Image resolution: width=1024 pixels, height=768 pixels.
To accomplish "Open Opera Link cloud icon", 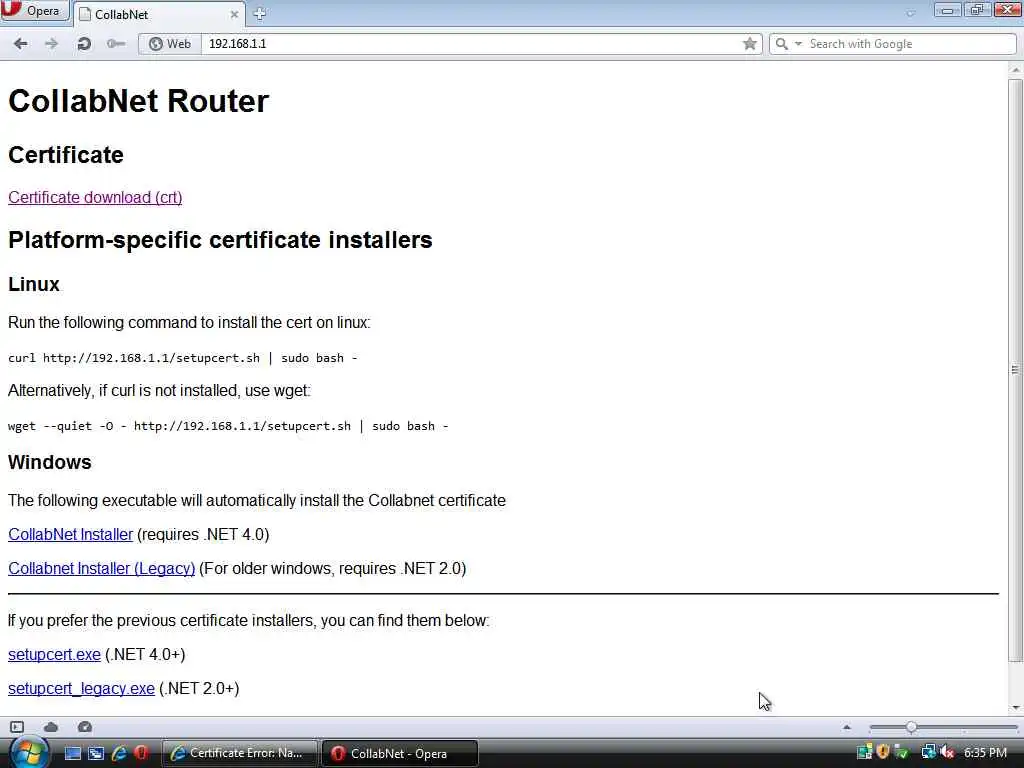I will (x=51, y=727).
